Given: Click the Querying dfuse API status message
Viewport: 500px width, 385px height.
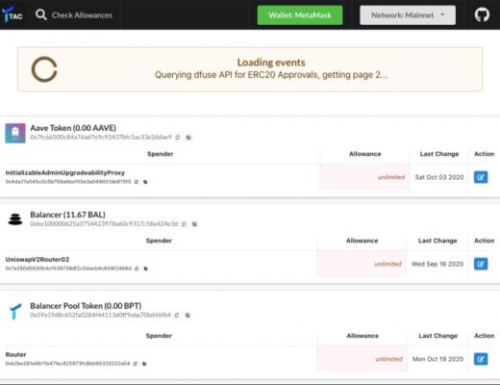Looking at the screenshot, I should pyautogui.click(x=271, y=75).
